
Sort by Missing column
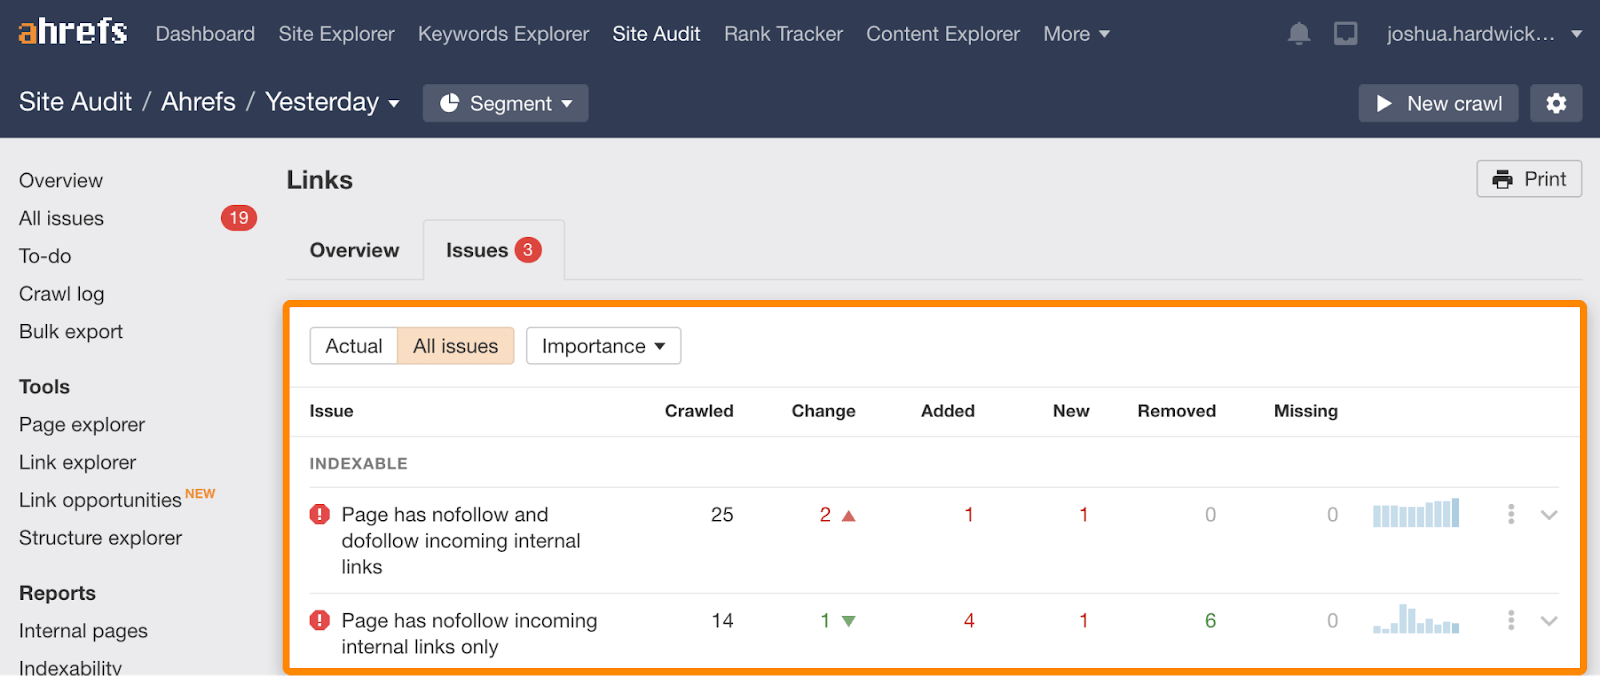(1305, 411)
